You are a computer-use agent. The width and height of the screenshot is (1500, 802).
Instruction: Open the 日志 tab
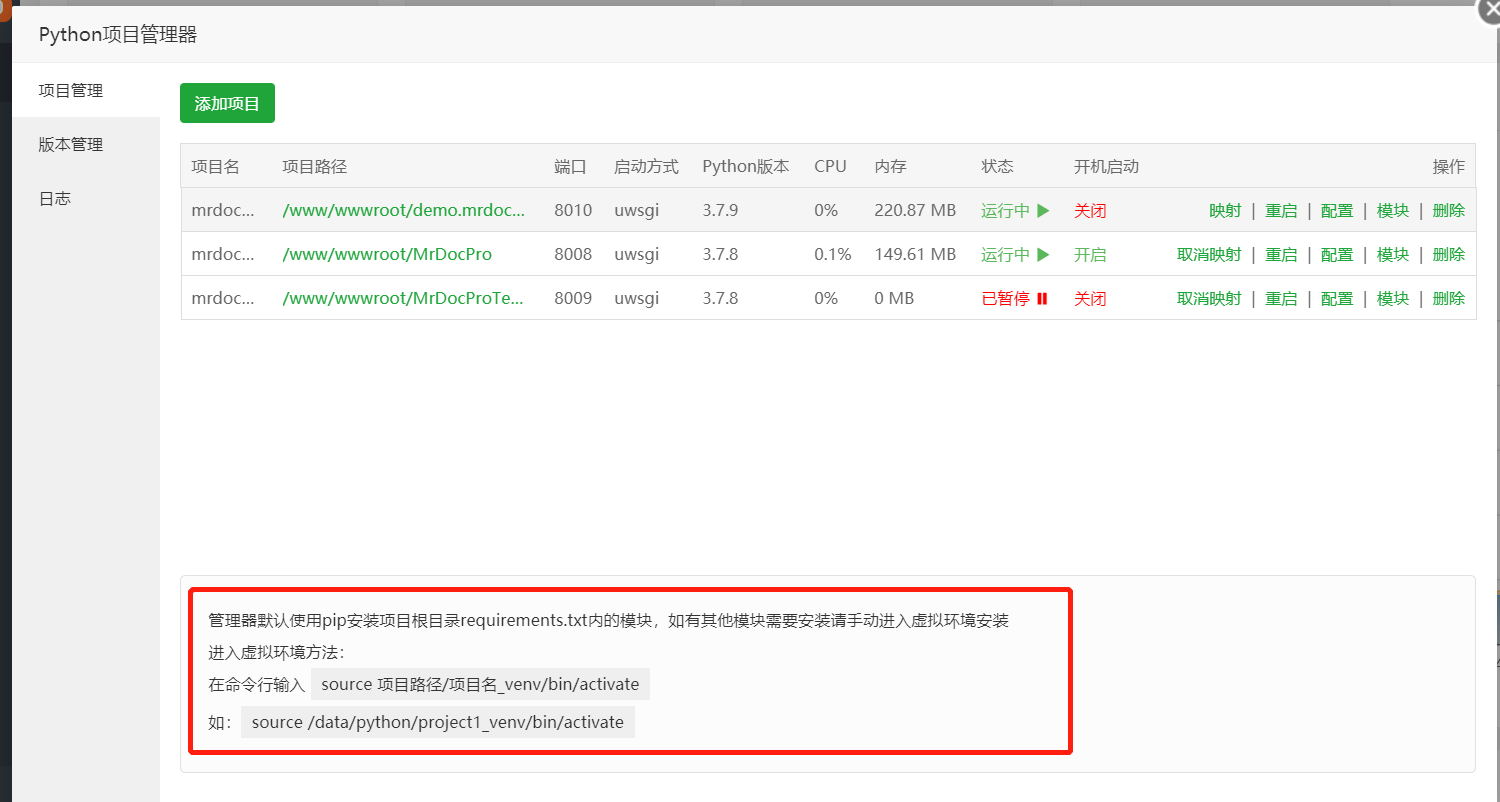[55, 199]
